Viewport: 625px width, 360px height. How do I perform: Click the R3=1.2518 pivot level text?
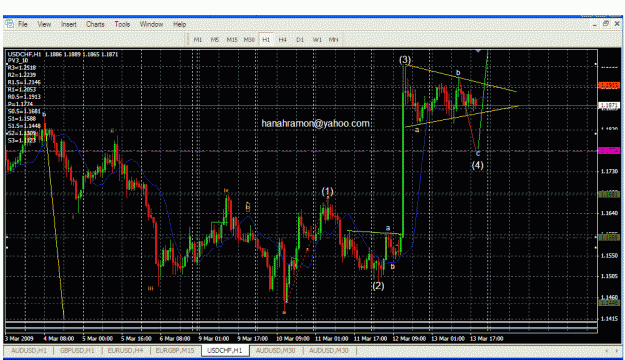pos(22,68)
